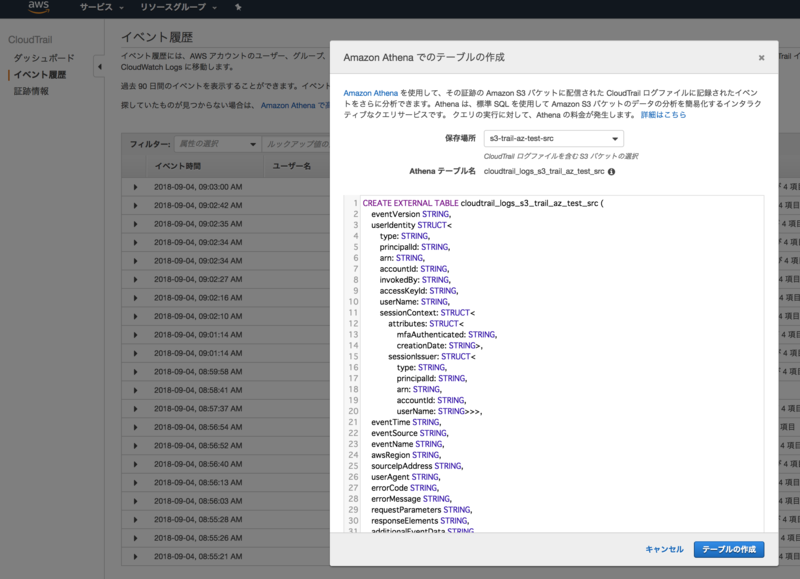The height and width of the screenshot is (579, 800).
Task: Click the 'eventTime STRING,' SQL line
Action: point(406,422)
